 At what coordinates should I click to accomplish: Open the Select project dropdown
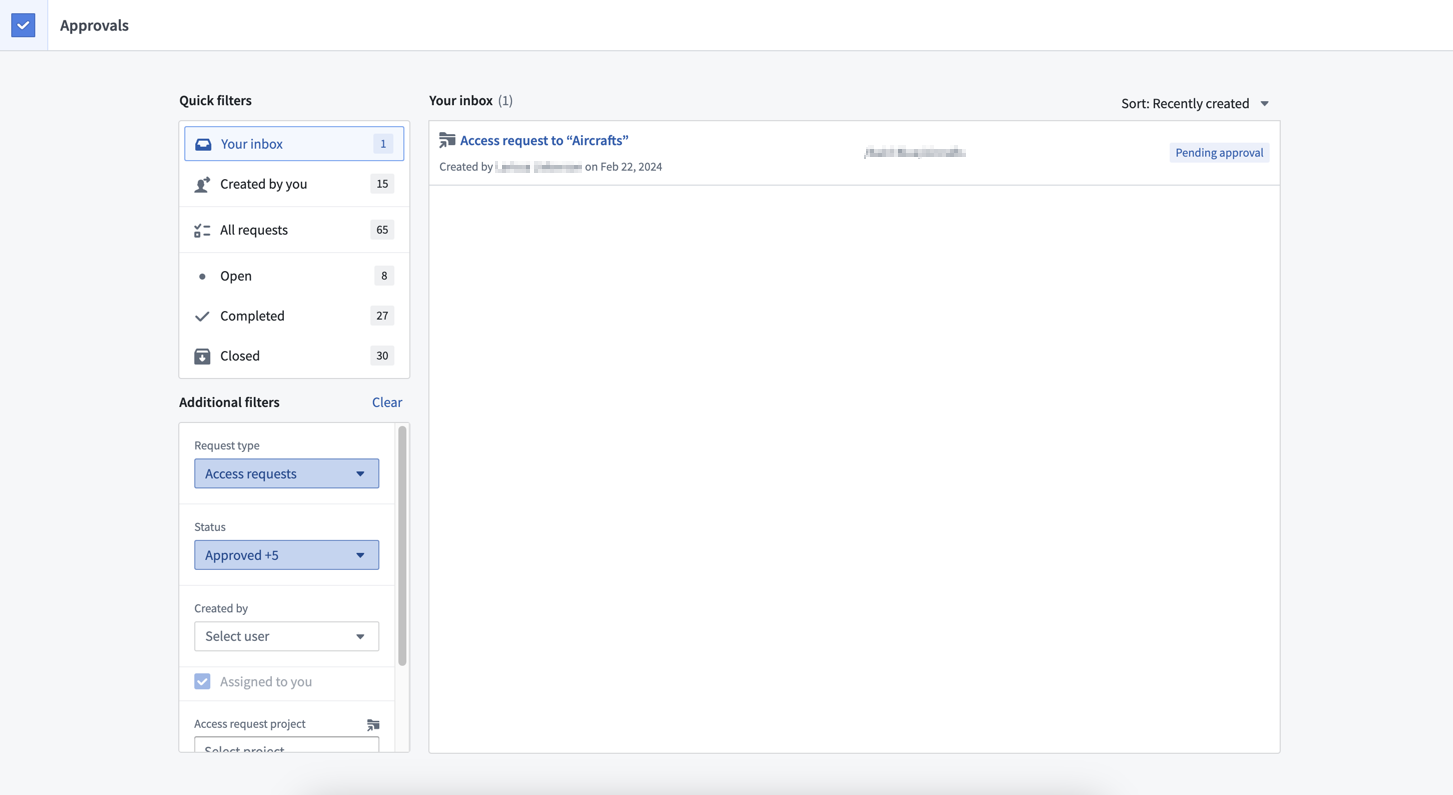(x=286, y=745)
